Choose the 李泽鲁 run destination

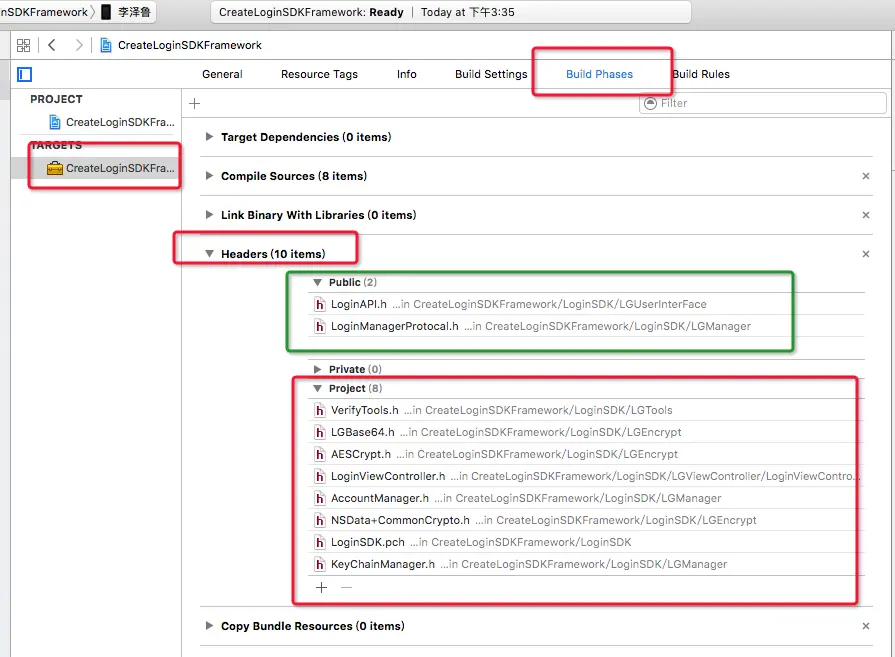coord(135,12)
